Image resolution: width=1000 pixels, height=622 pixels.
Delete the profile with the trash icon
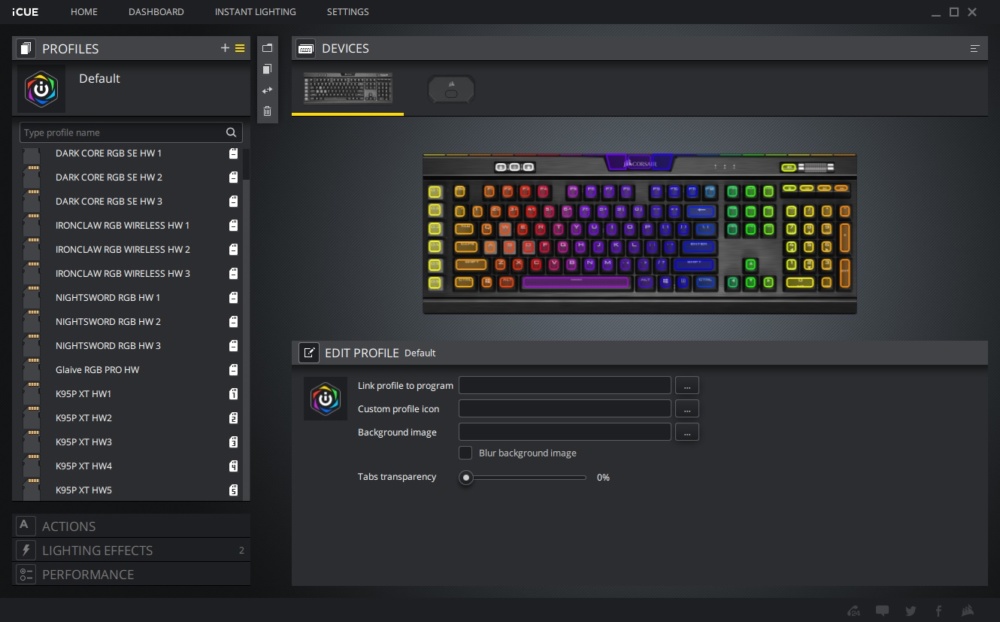(x=267, y=111)
